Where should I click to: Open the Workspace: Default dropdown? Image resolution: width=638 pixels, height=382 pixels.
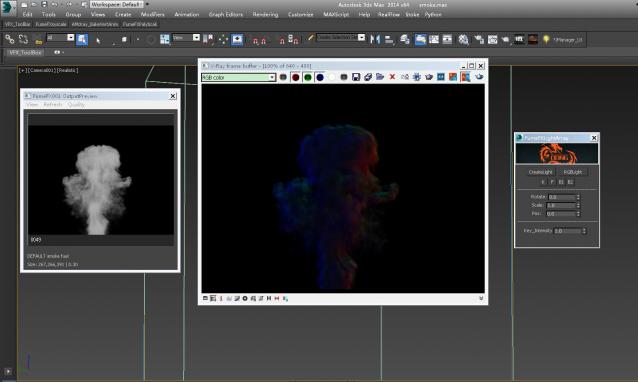118,4
